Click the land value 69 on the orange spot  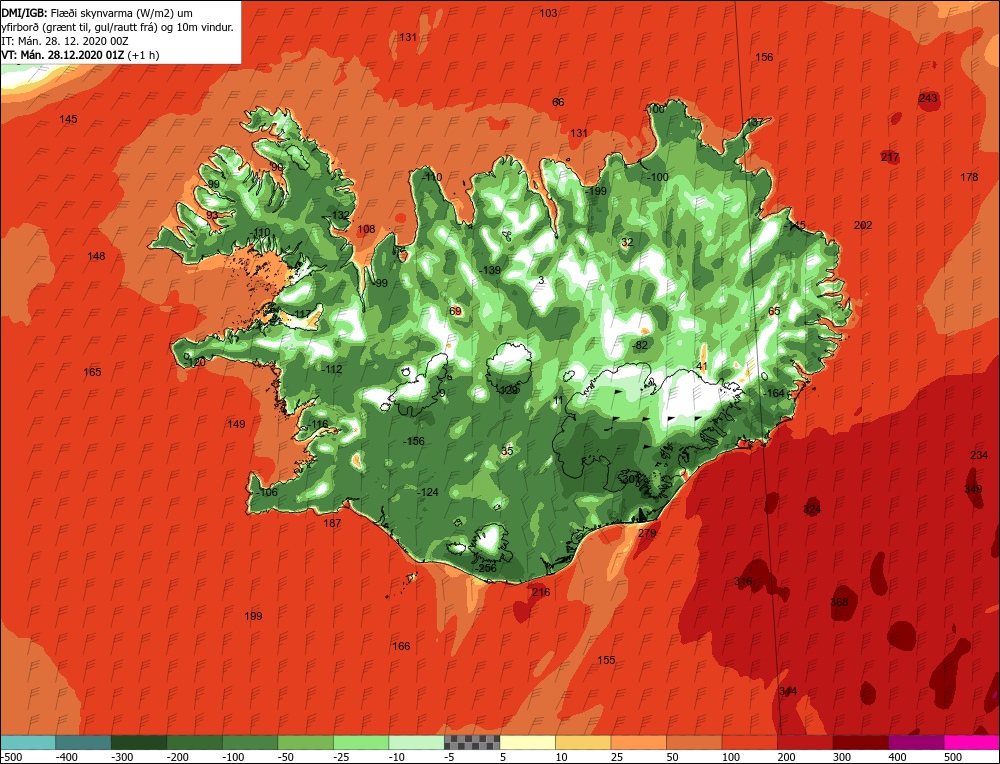(x=455, y=311)
